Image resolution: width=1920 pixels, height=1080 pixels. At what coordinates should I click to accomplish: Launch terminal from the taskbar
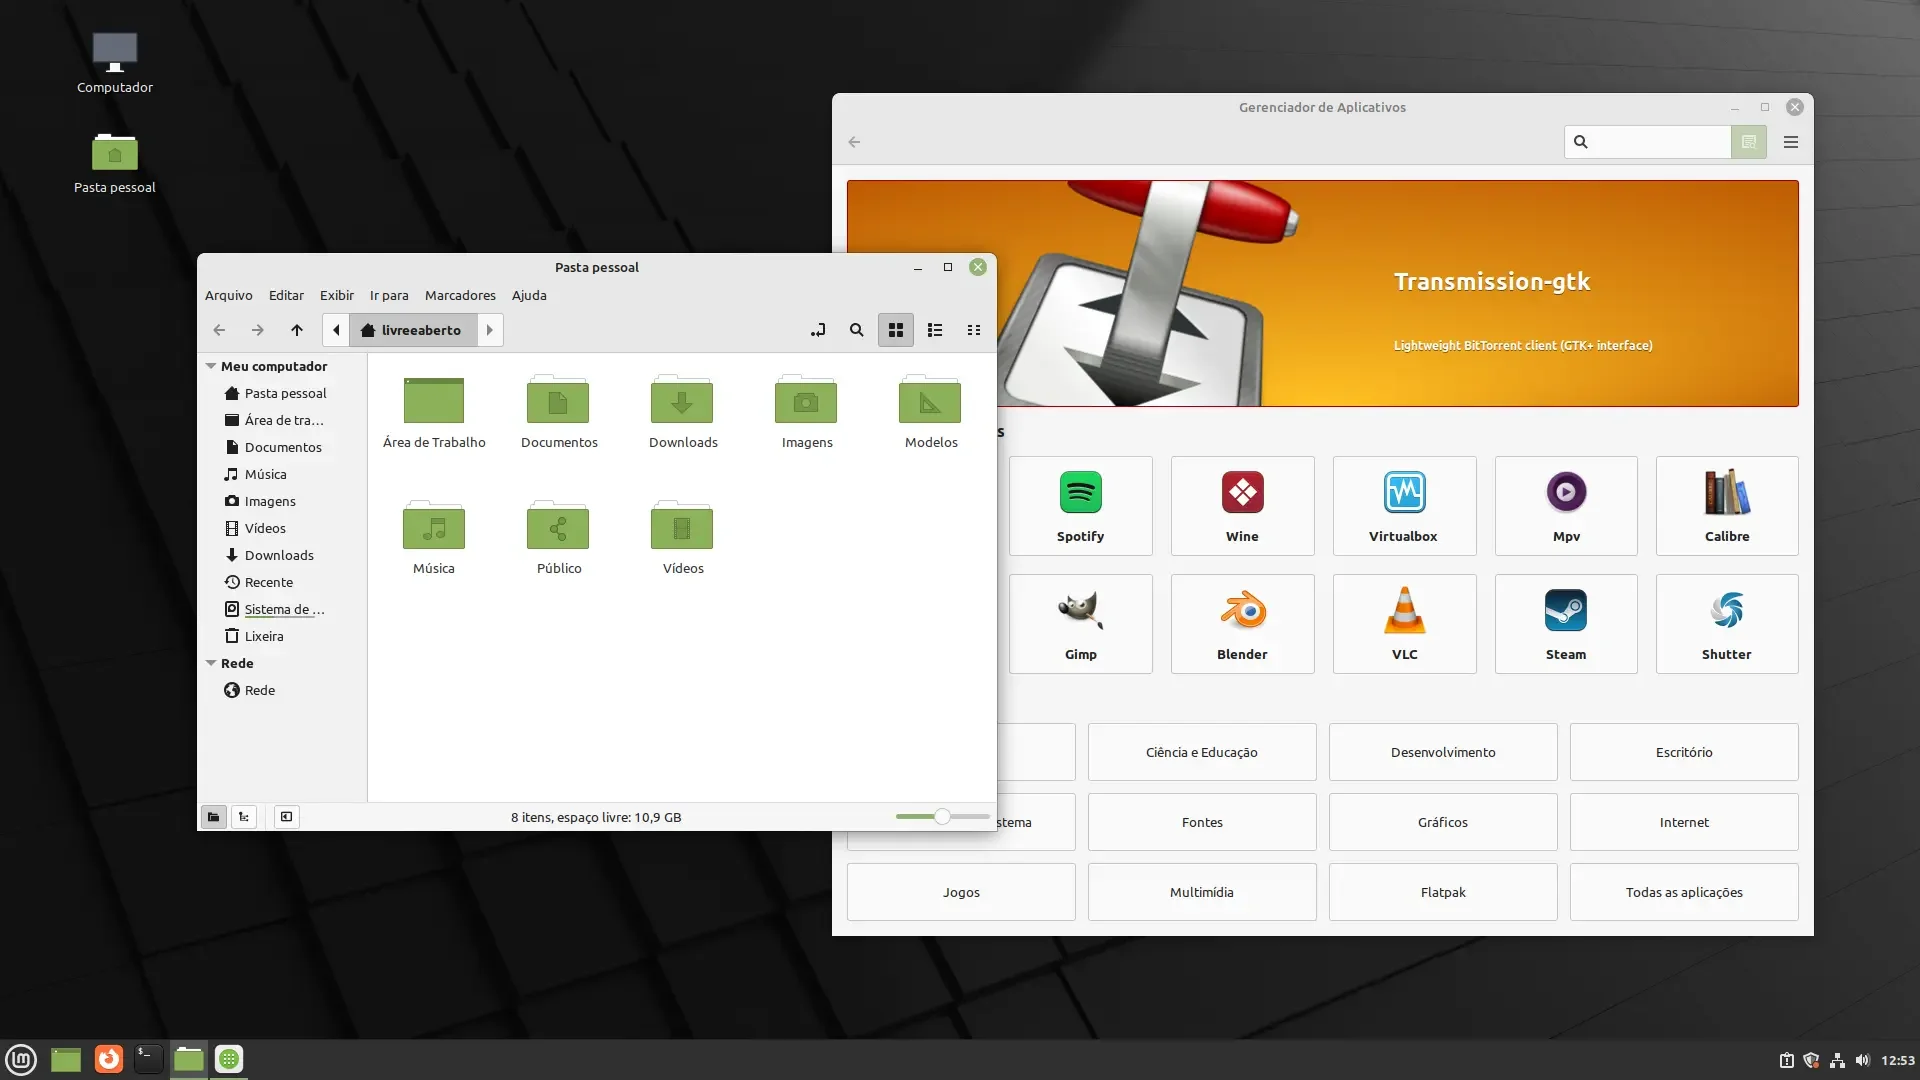click(148, 1059)
